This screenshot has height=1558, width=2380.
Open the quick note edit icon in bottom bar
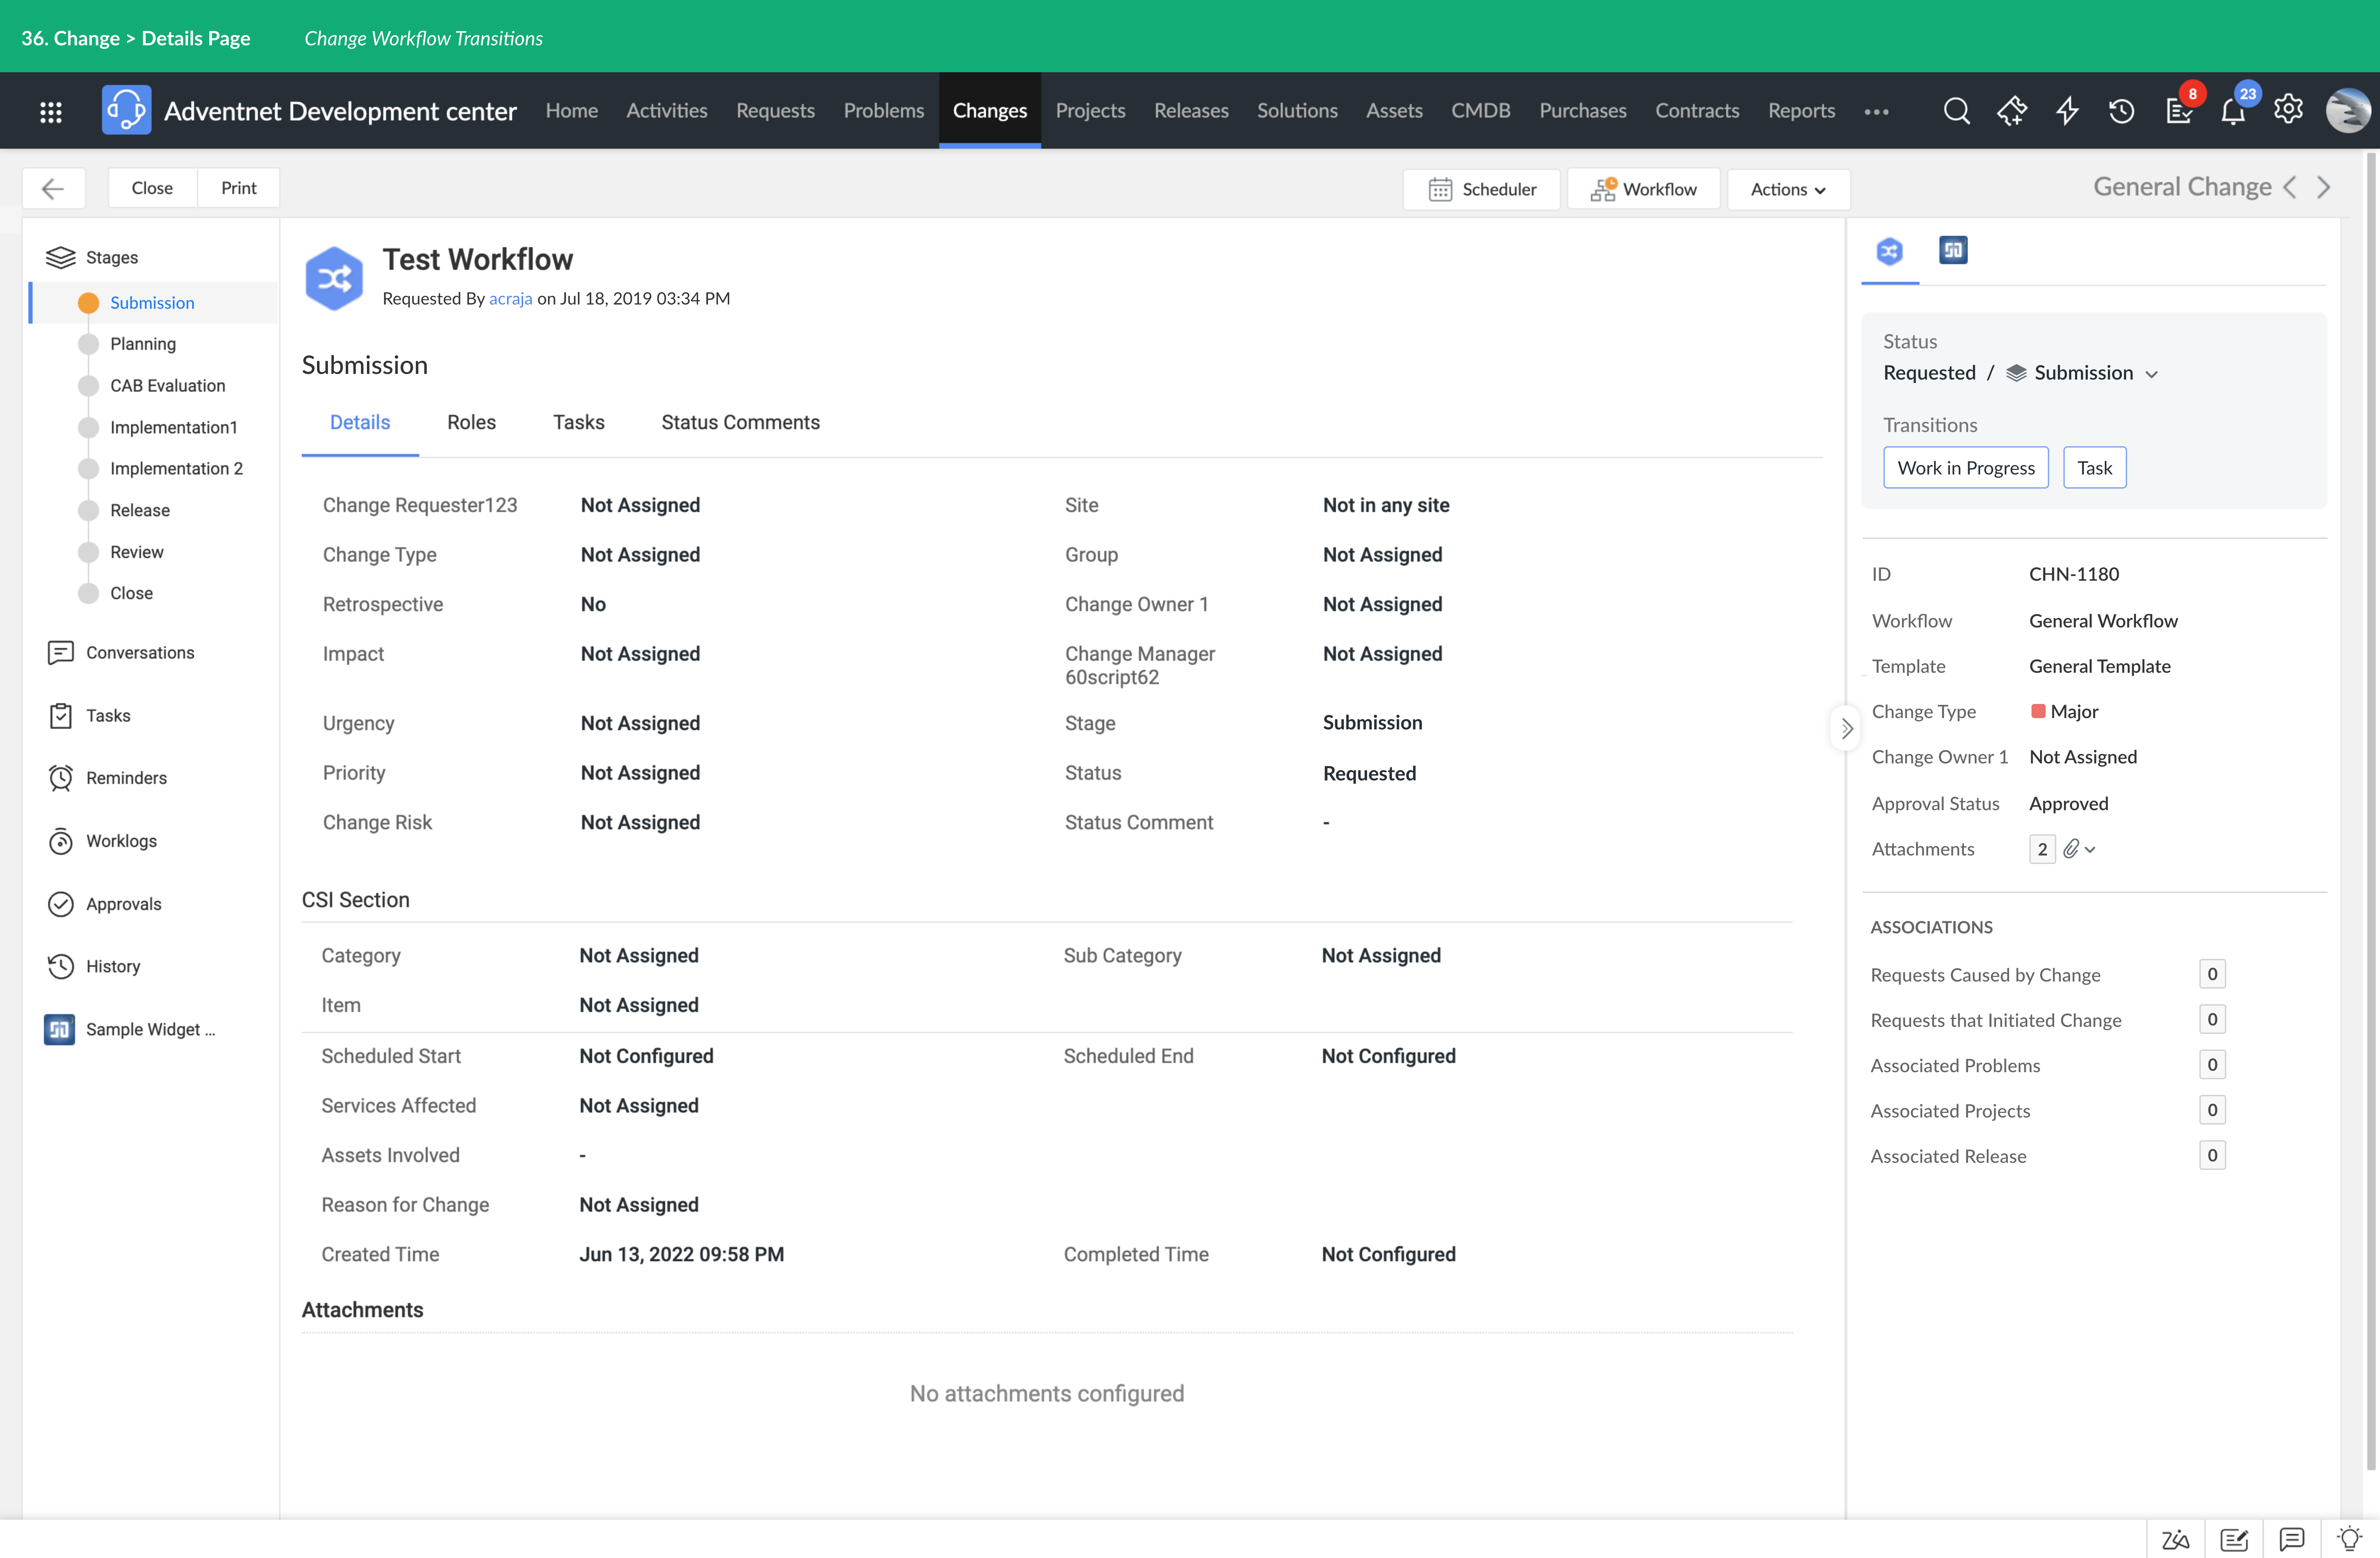point(2234,1540)
